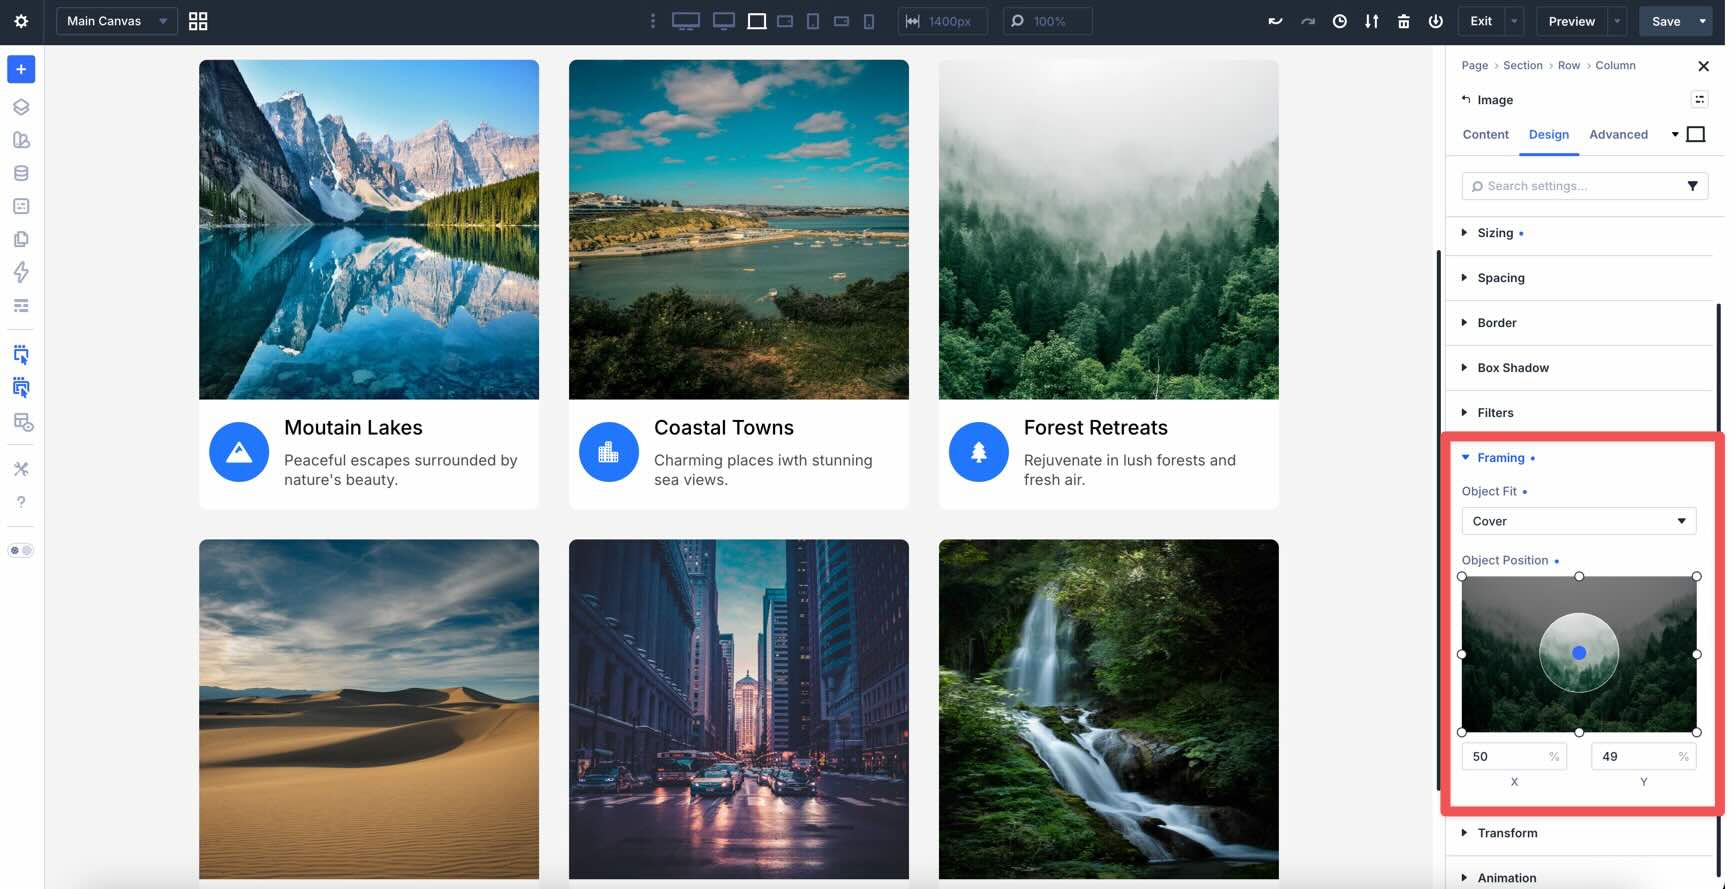Undo the last action
Image resolution: width=1735 pixels, height=889 pixels.
[x=1275, y=21]
